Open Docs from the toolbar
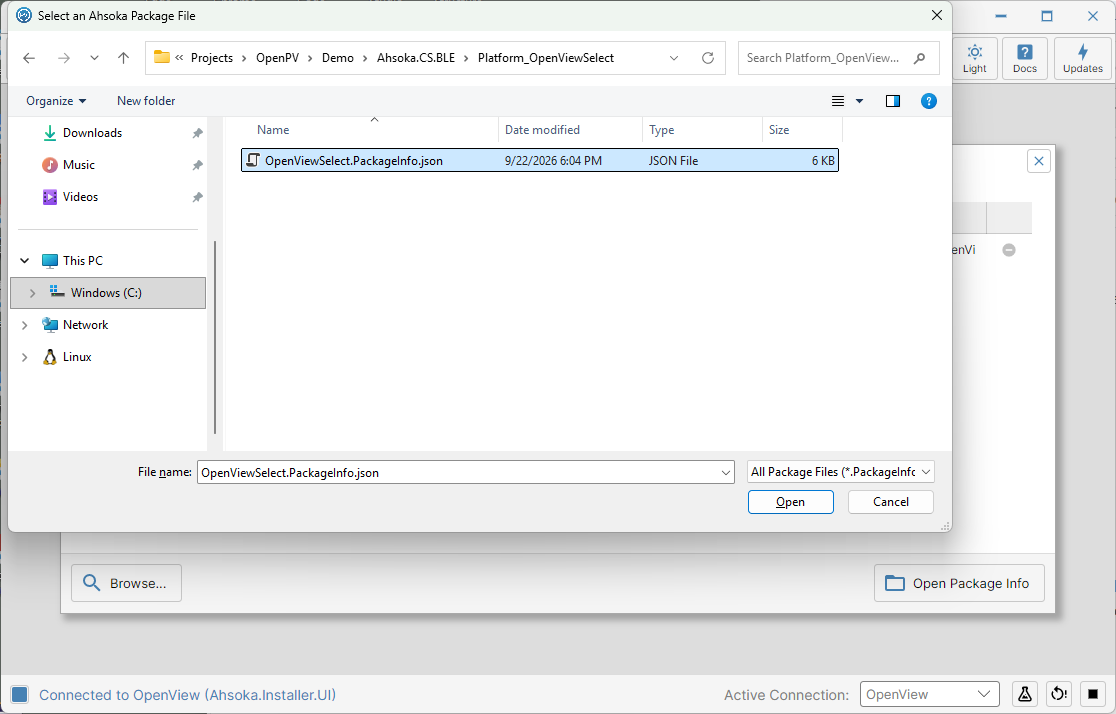This screenshot has height=714, width=1116. coord(1024,58)
